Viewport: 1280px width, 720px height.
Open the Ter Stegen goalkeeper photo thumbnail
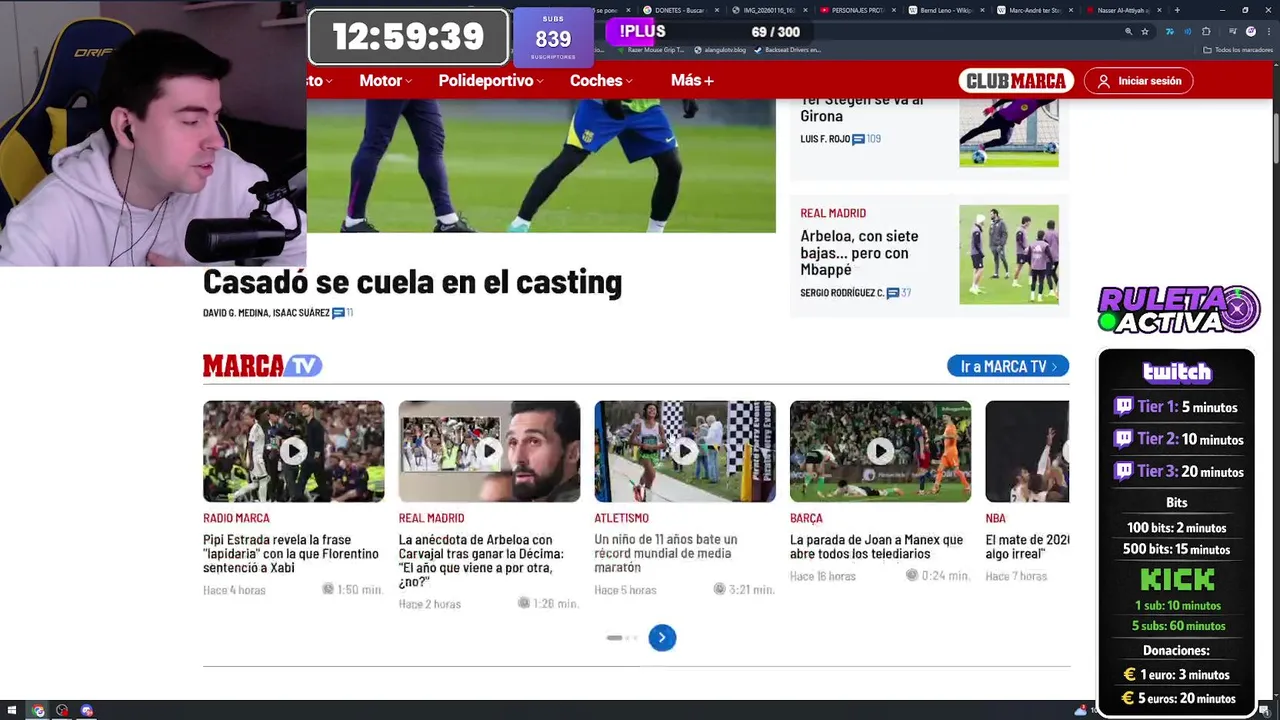(x=1009, y=132)
